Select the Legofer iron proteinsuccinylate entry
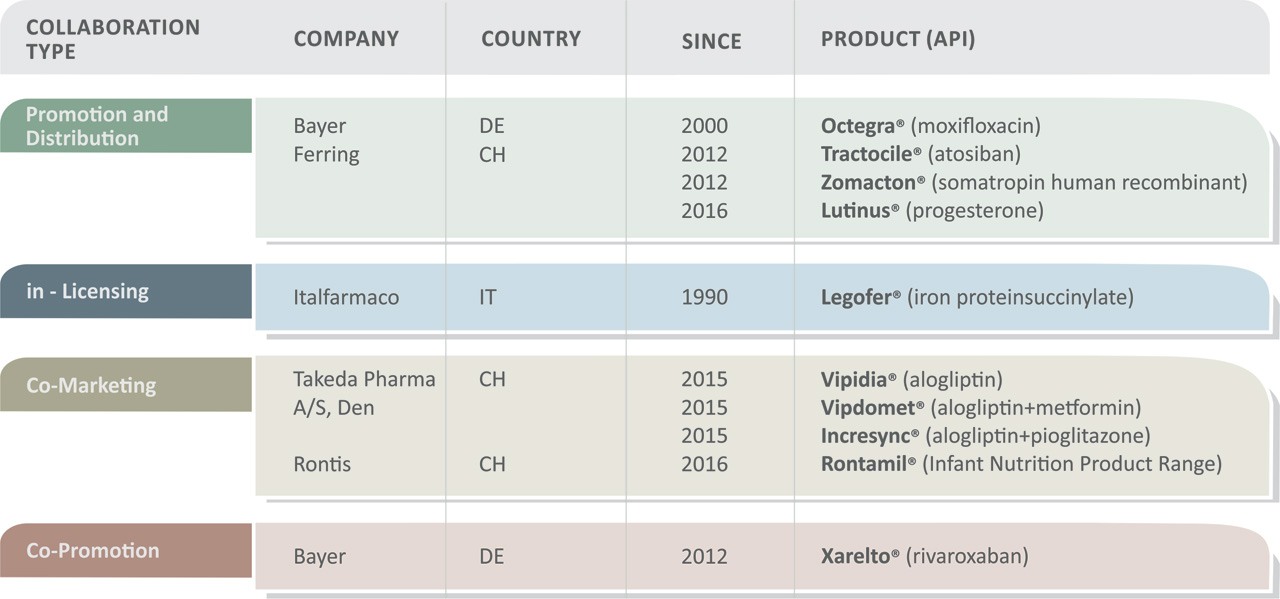Screen dimensions: 1280x599 tap(977, 297)
